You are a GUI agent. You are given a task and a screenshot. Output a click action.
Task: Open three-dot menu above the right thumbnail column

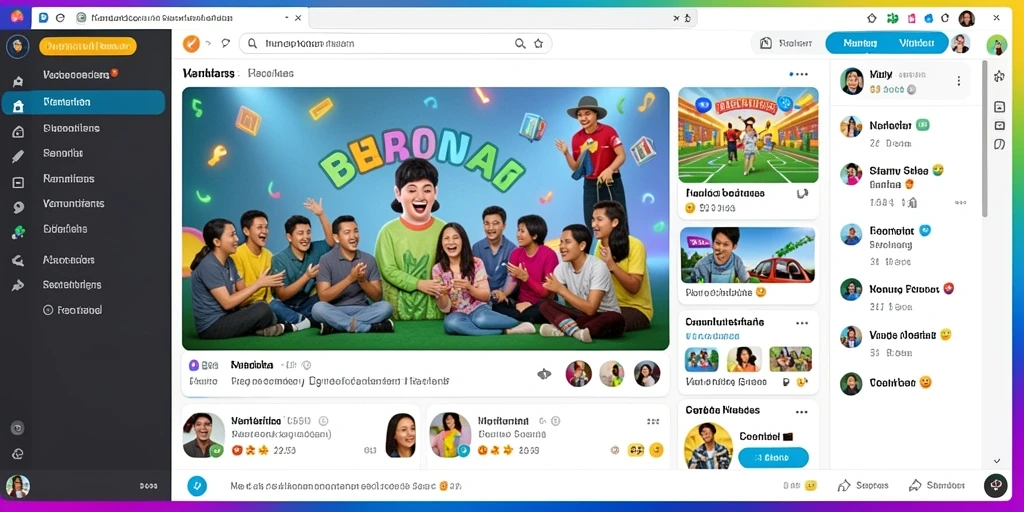pos(798,74)
